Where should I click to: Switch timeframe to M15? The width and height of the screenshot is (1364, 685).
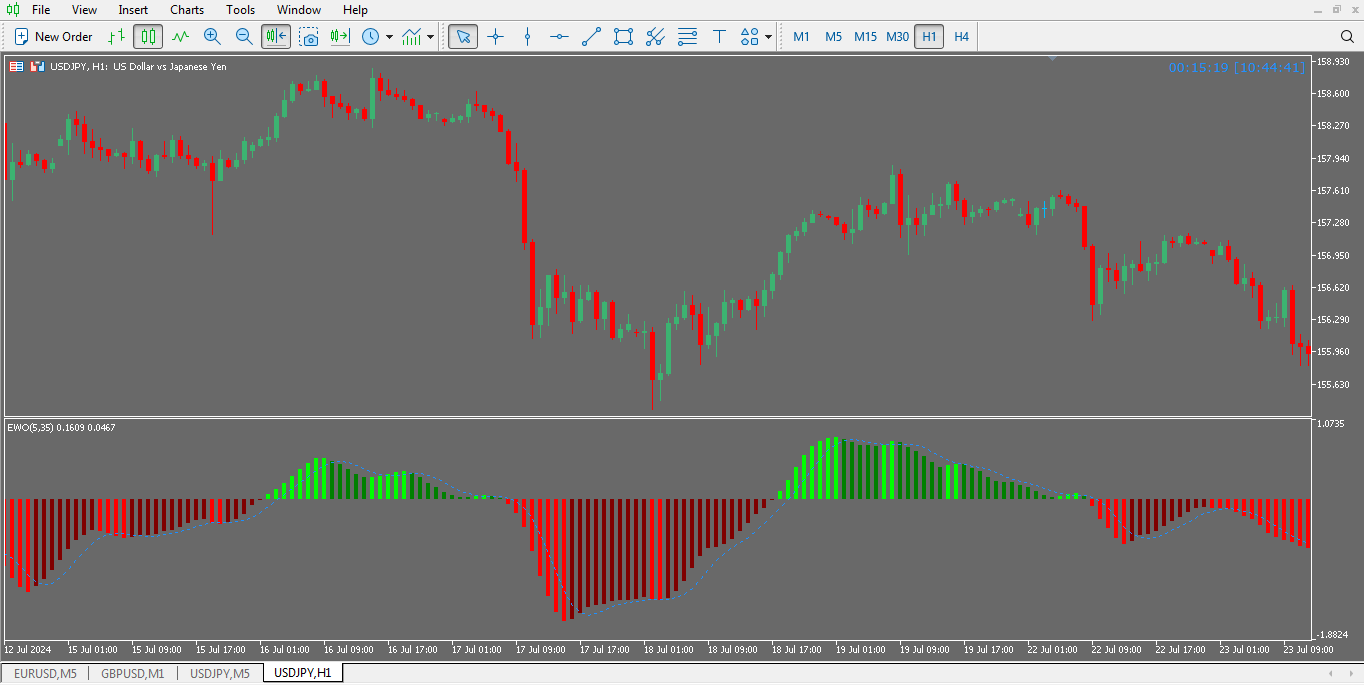pos(865,37)
